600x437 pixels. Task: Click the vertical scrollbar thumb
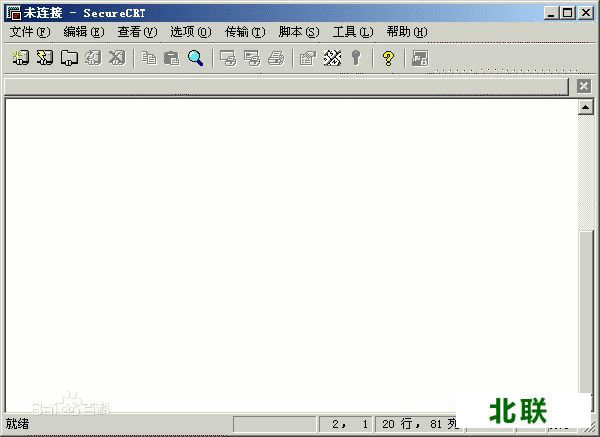pyautogui.click(x=586, y=312)
